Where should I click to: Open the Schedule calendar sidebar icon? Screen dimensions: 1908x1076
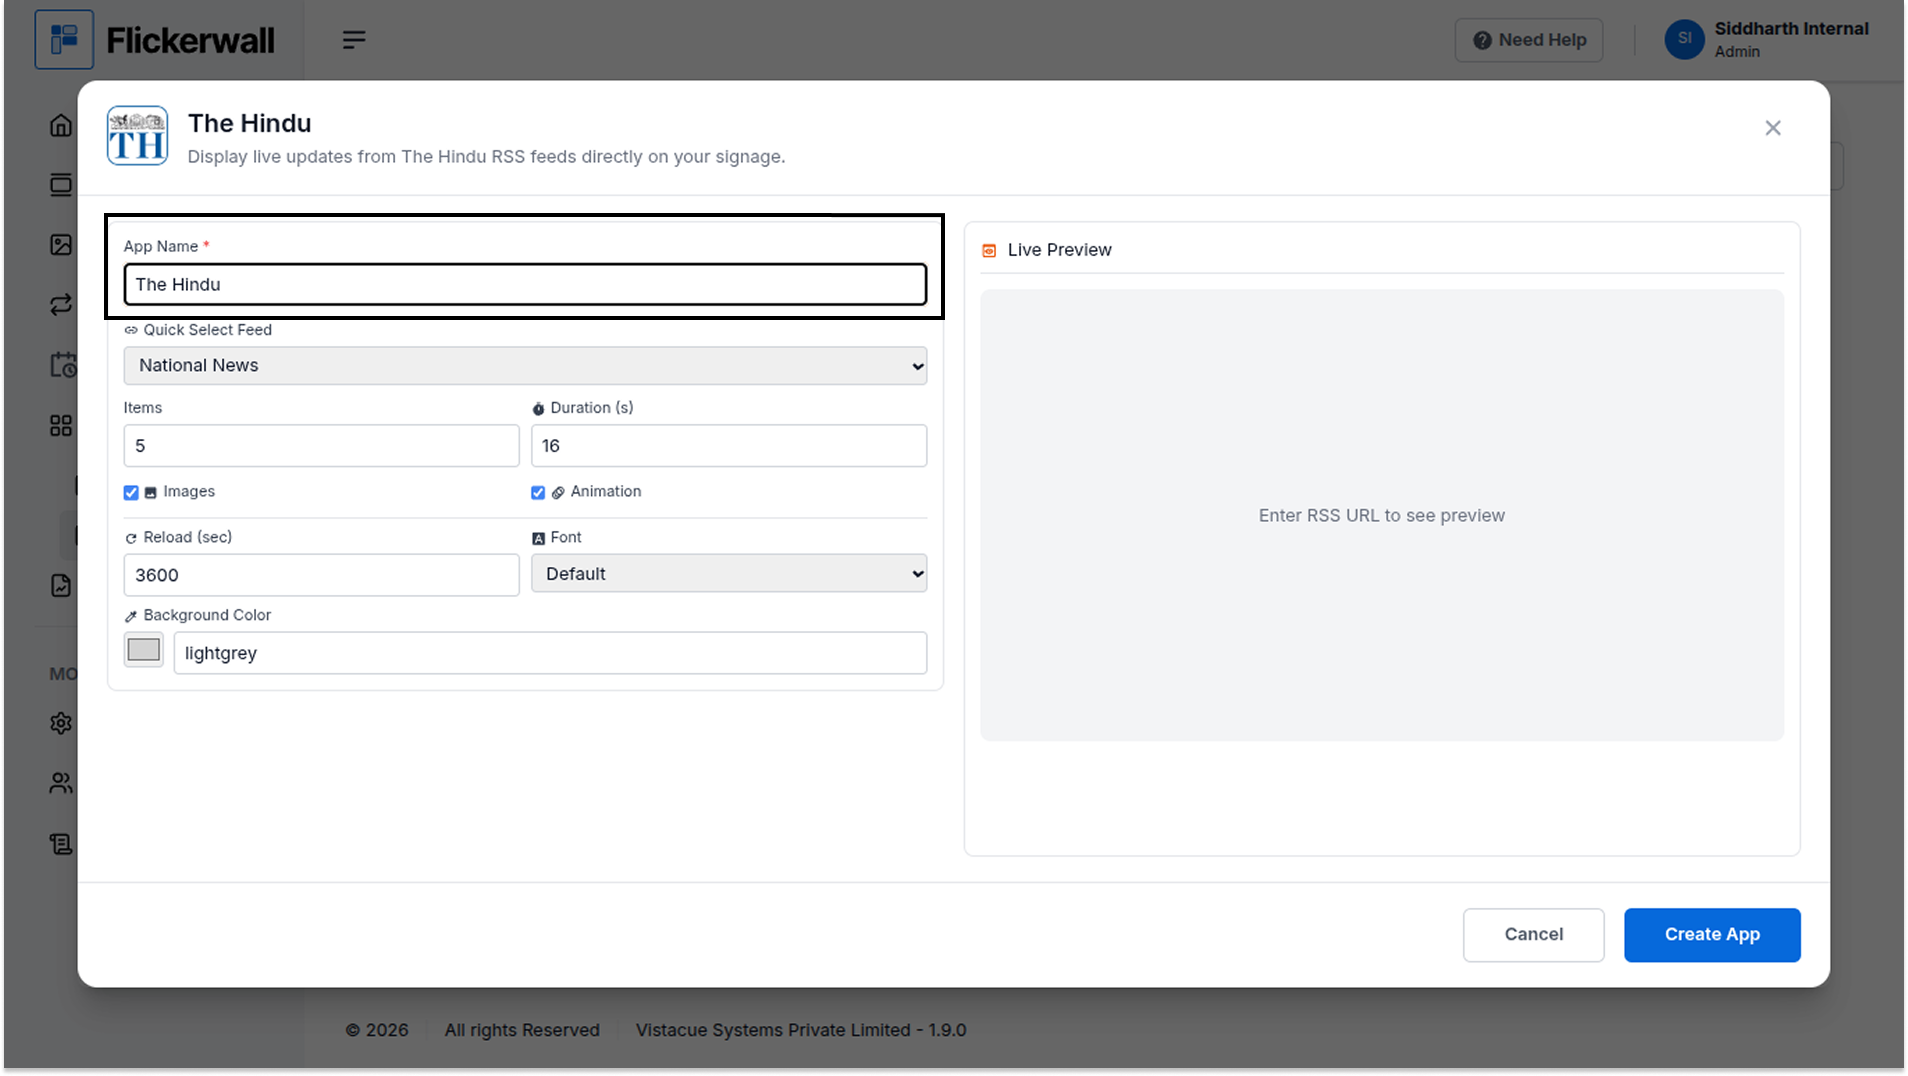[x=63, y=365]
